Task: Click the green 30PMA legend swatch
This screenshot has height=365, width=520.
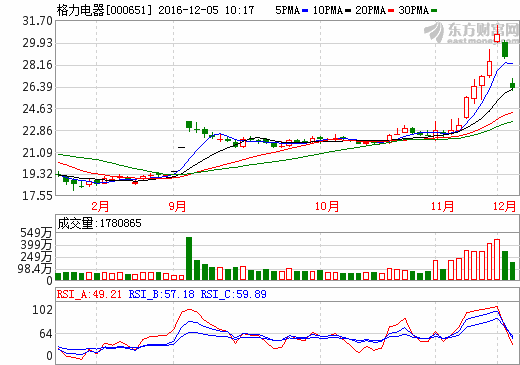Action: [x=434, y=11]
